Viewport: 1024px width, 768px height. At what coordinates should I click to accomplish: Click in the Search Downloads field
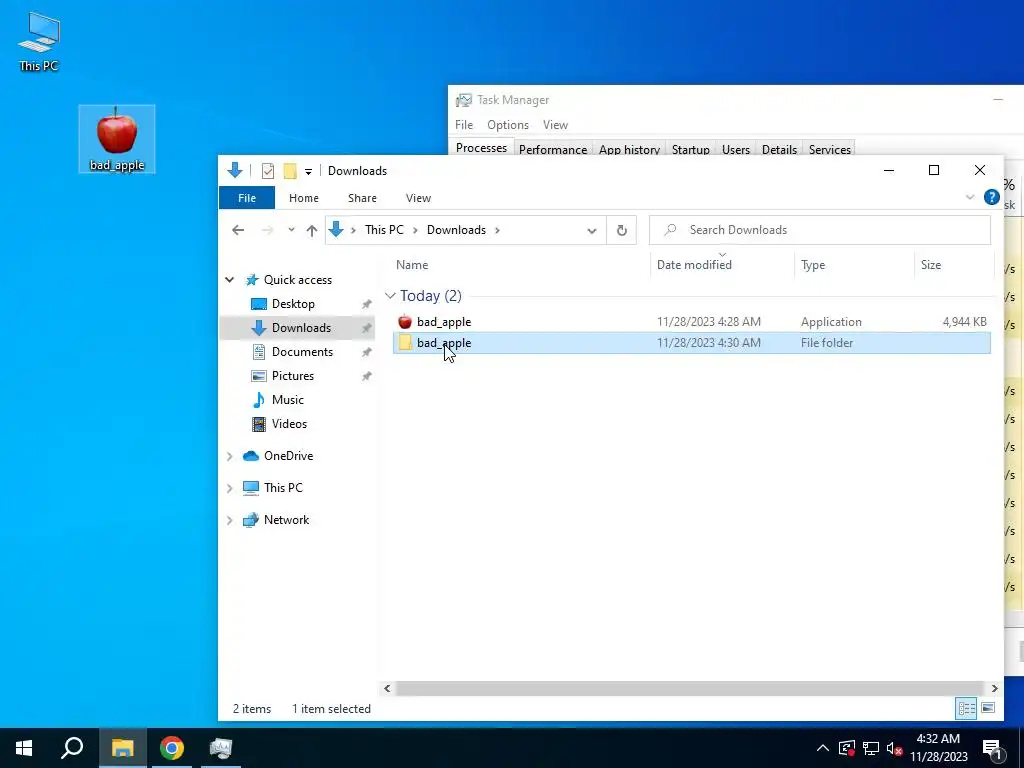[820, 230]
